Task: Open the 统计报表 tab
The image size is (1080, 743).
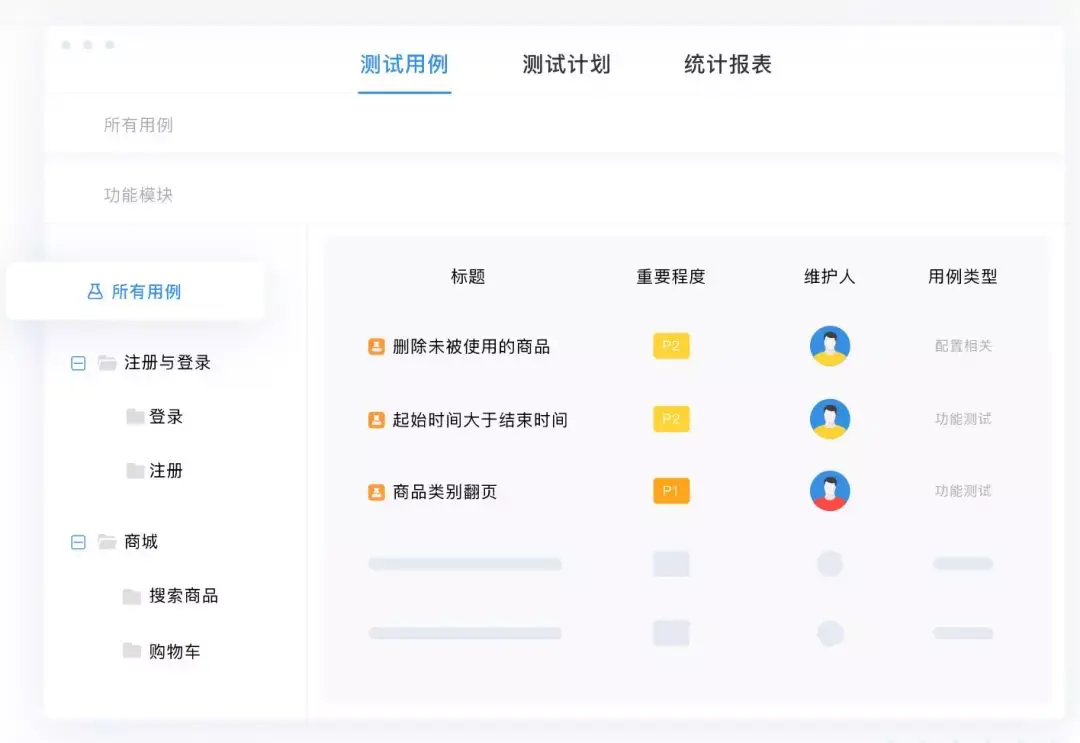Action: tap(727, 64)
